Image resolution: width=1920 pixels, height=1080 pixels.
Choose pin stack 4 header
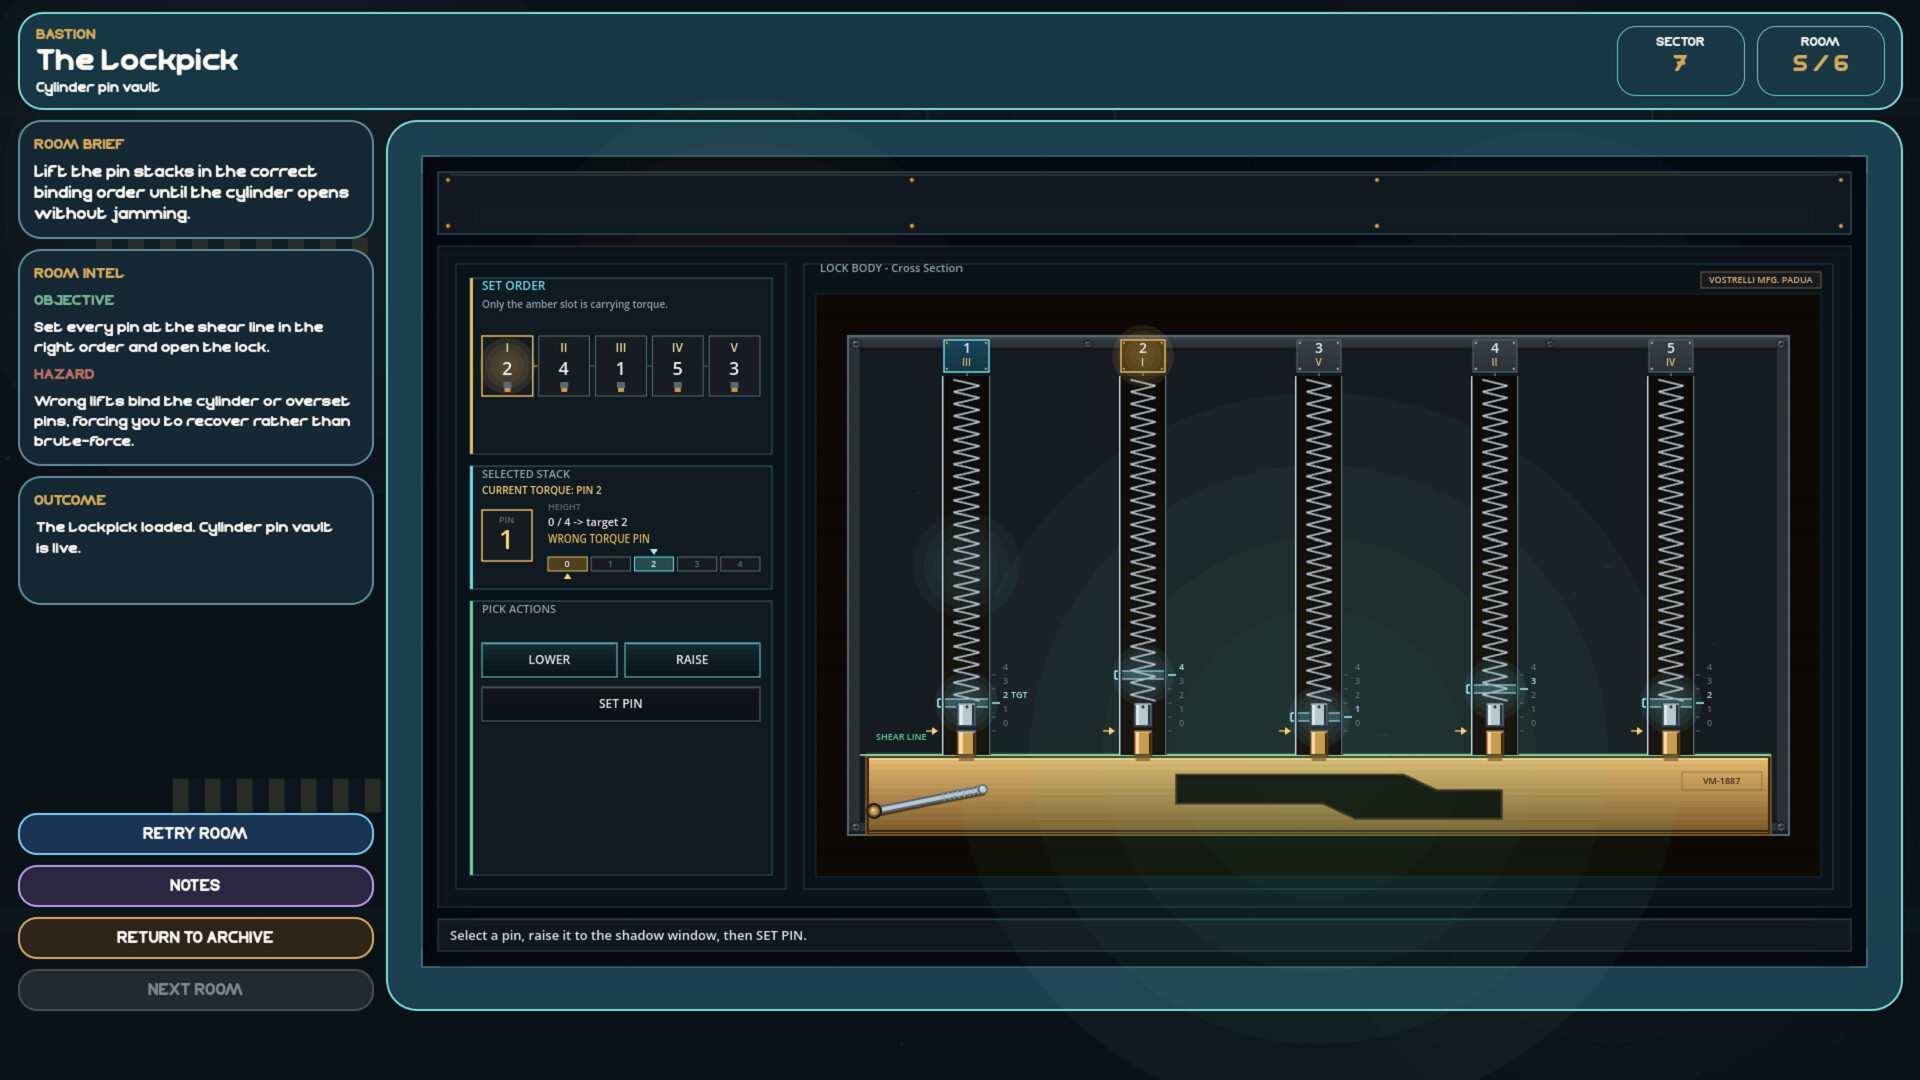click(1494, 355)
